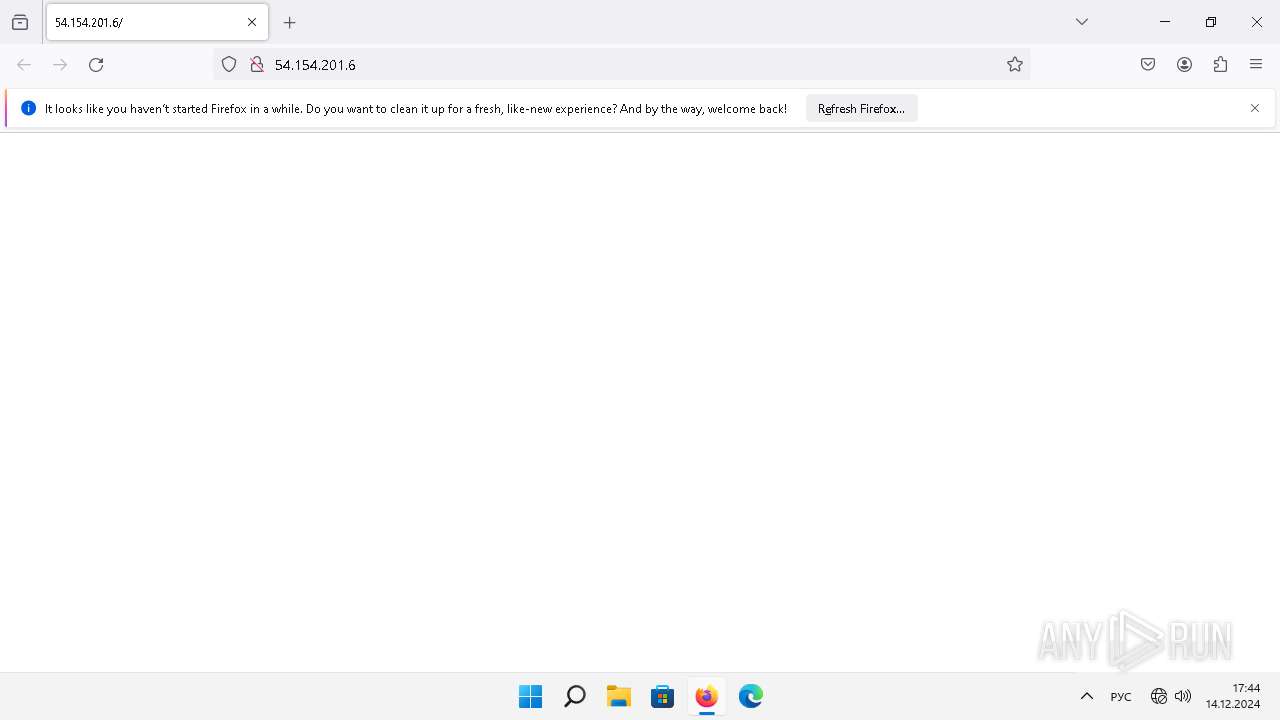1280x720 pixels.
Task: Open the Firefox account menu
Action: [1184, 64]
